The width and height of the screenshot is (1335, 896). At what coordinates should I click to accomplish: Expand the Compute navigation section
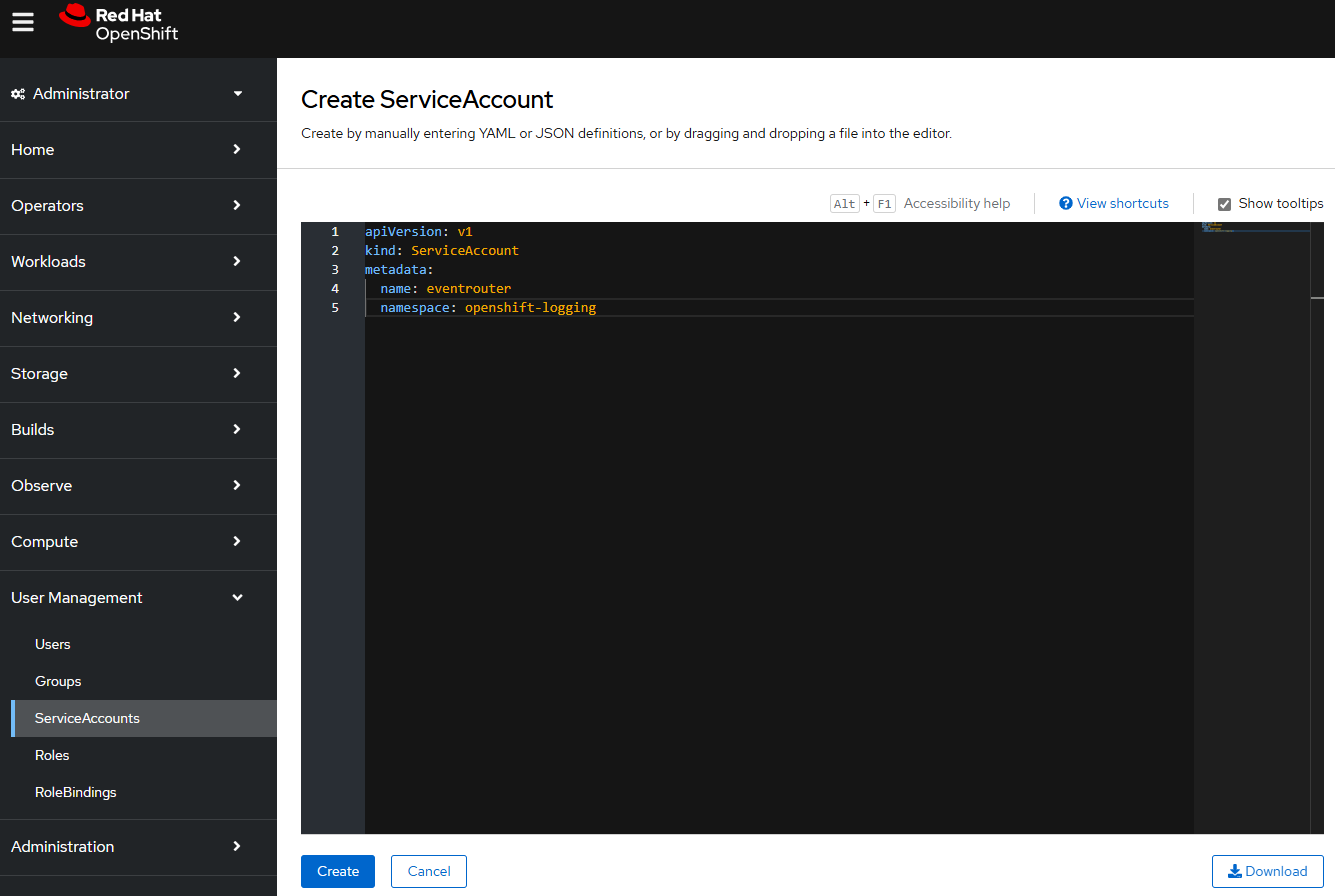pyautogui.click(x=138, y=542)
